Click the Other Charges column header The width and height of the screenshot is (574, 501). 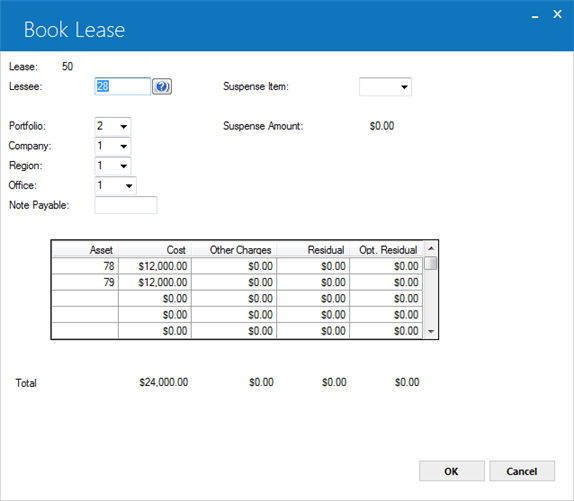click(234, 250)
